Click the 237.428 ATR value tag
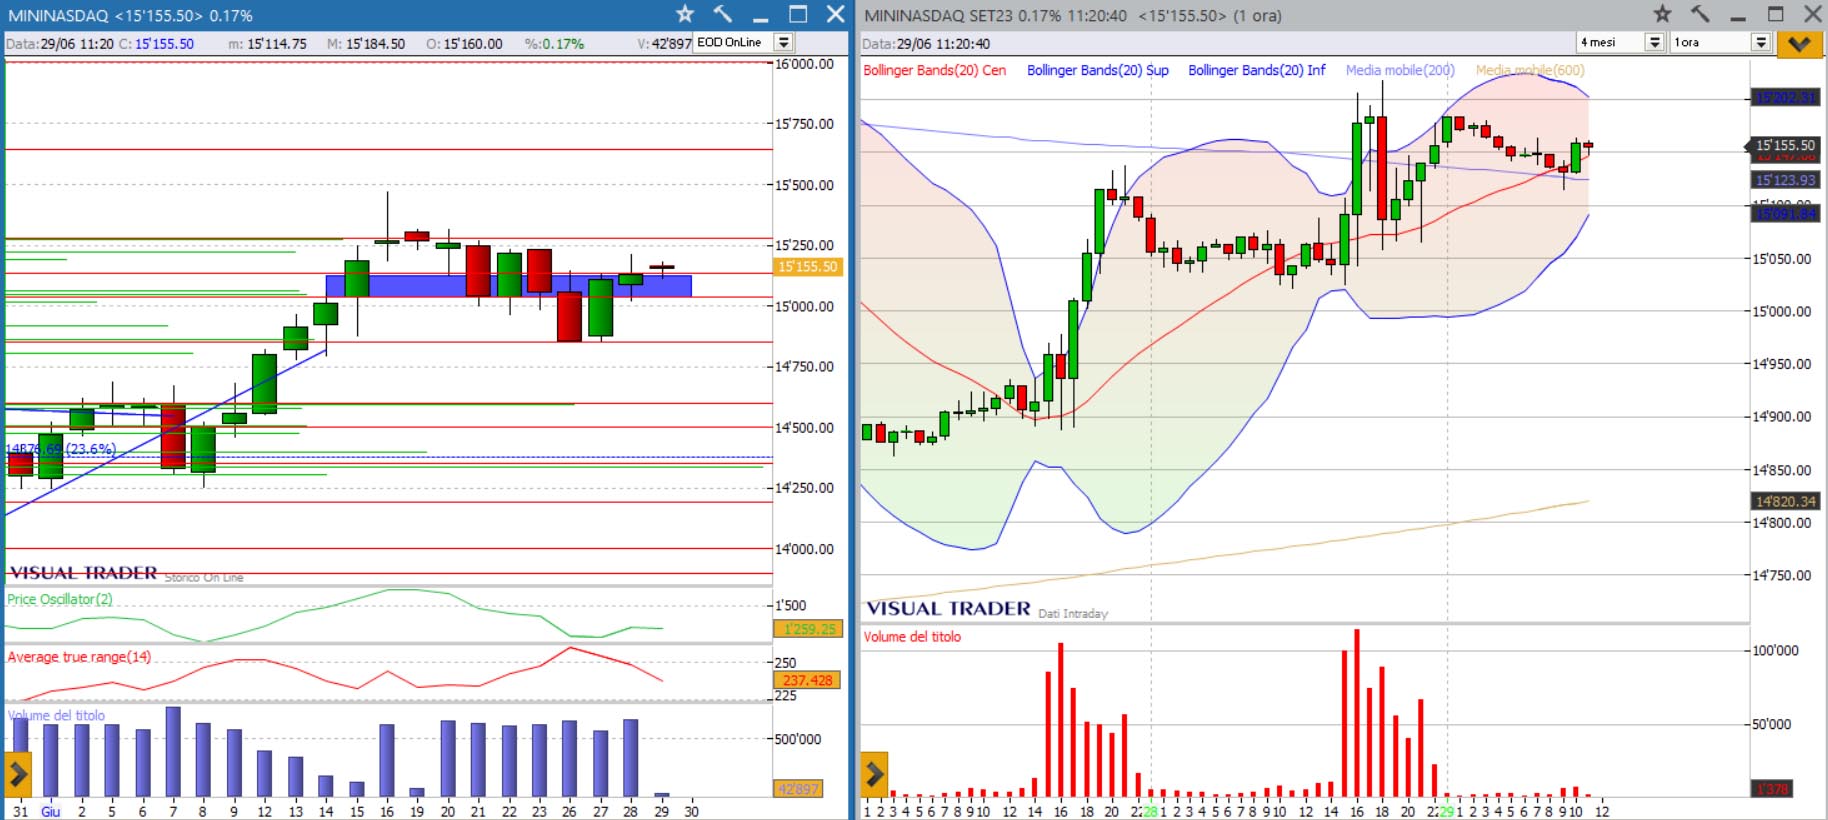The image size is (1828, 820). (808, 680)
